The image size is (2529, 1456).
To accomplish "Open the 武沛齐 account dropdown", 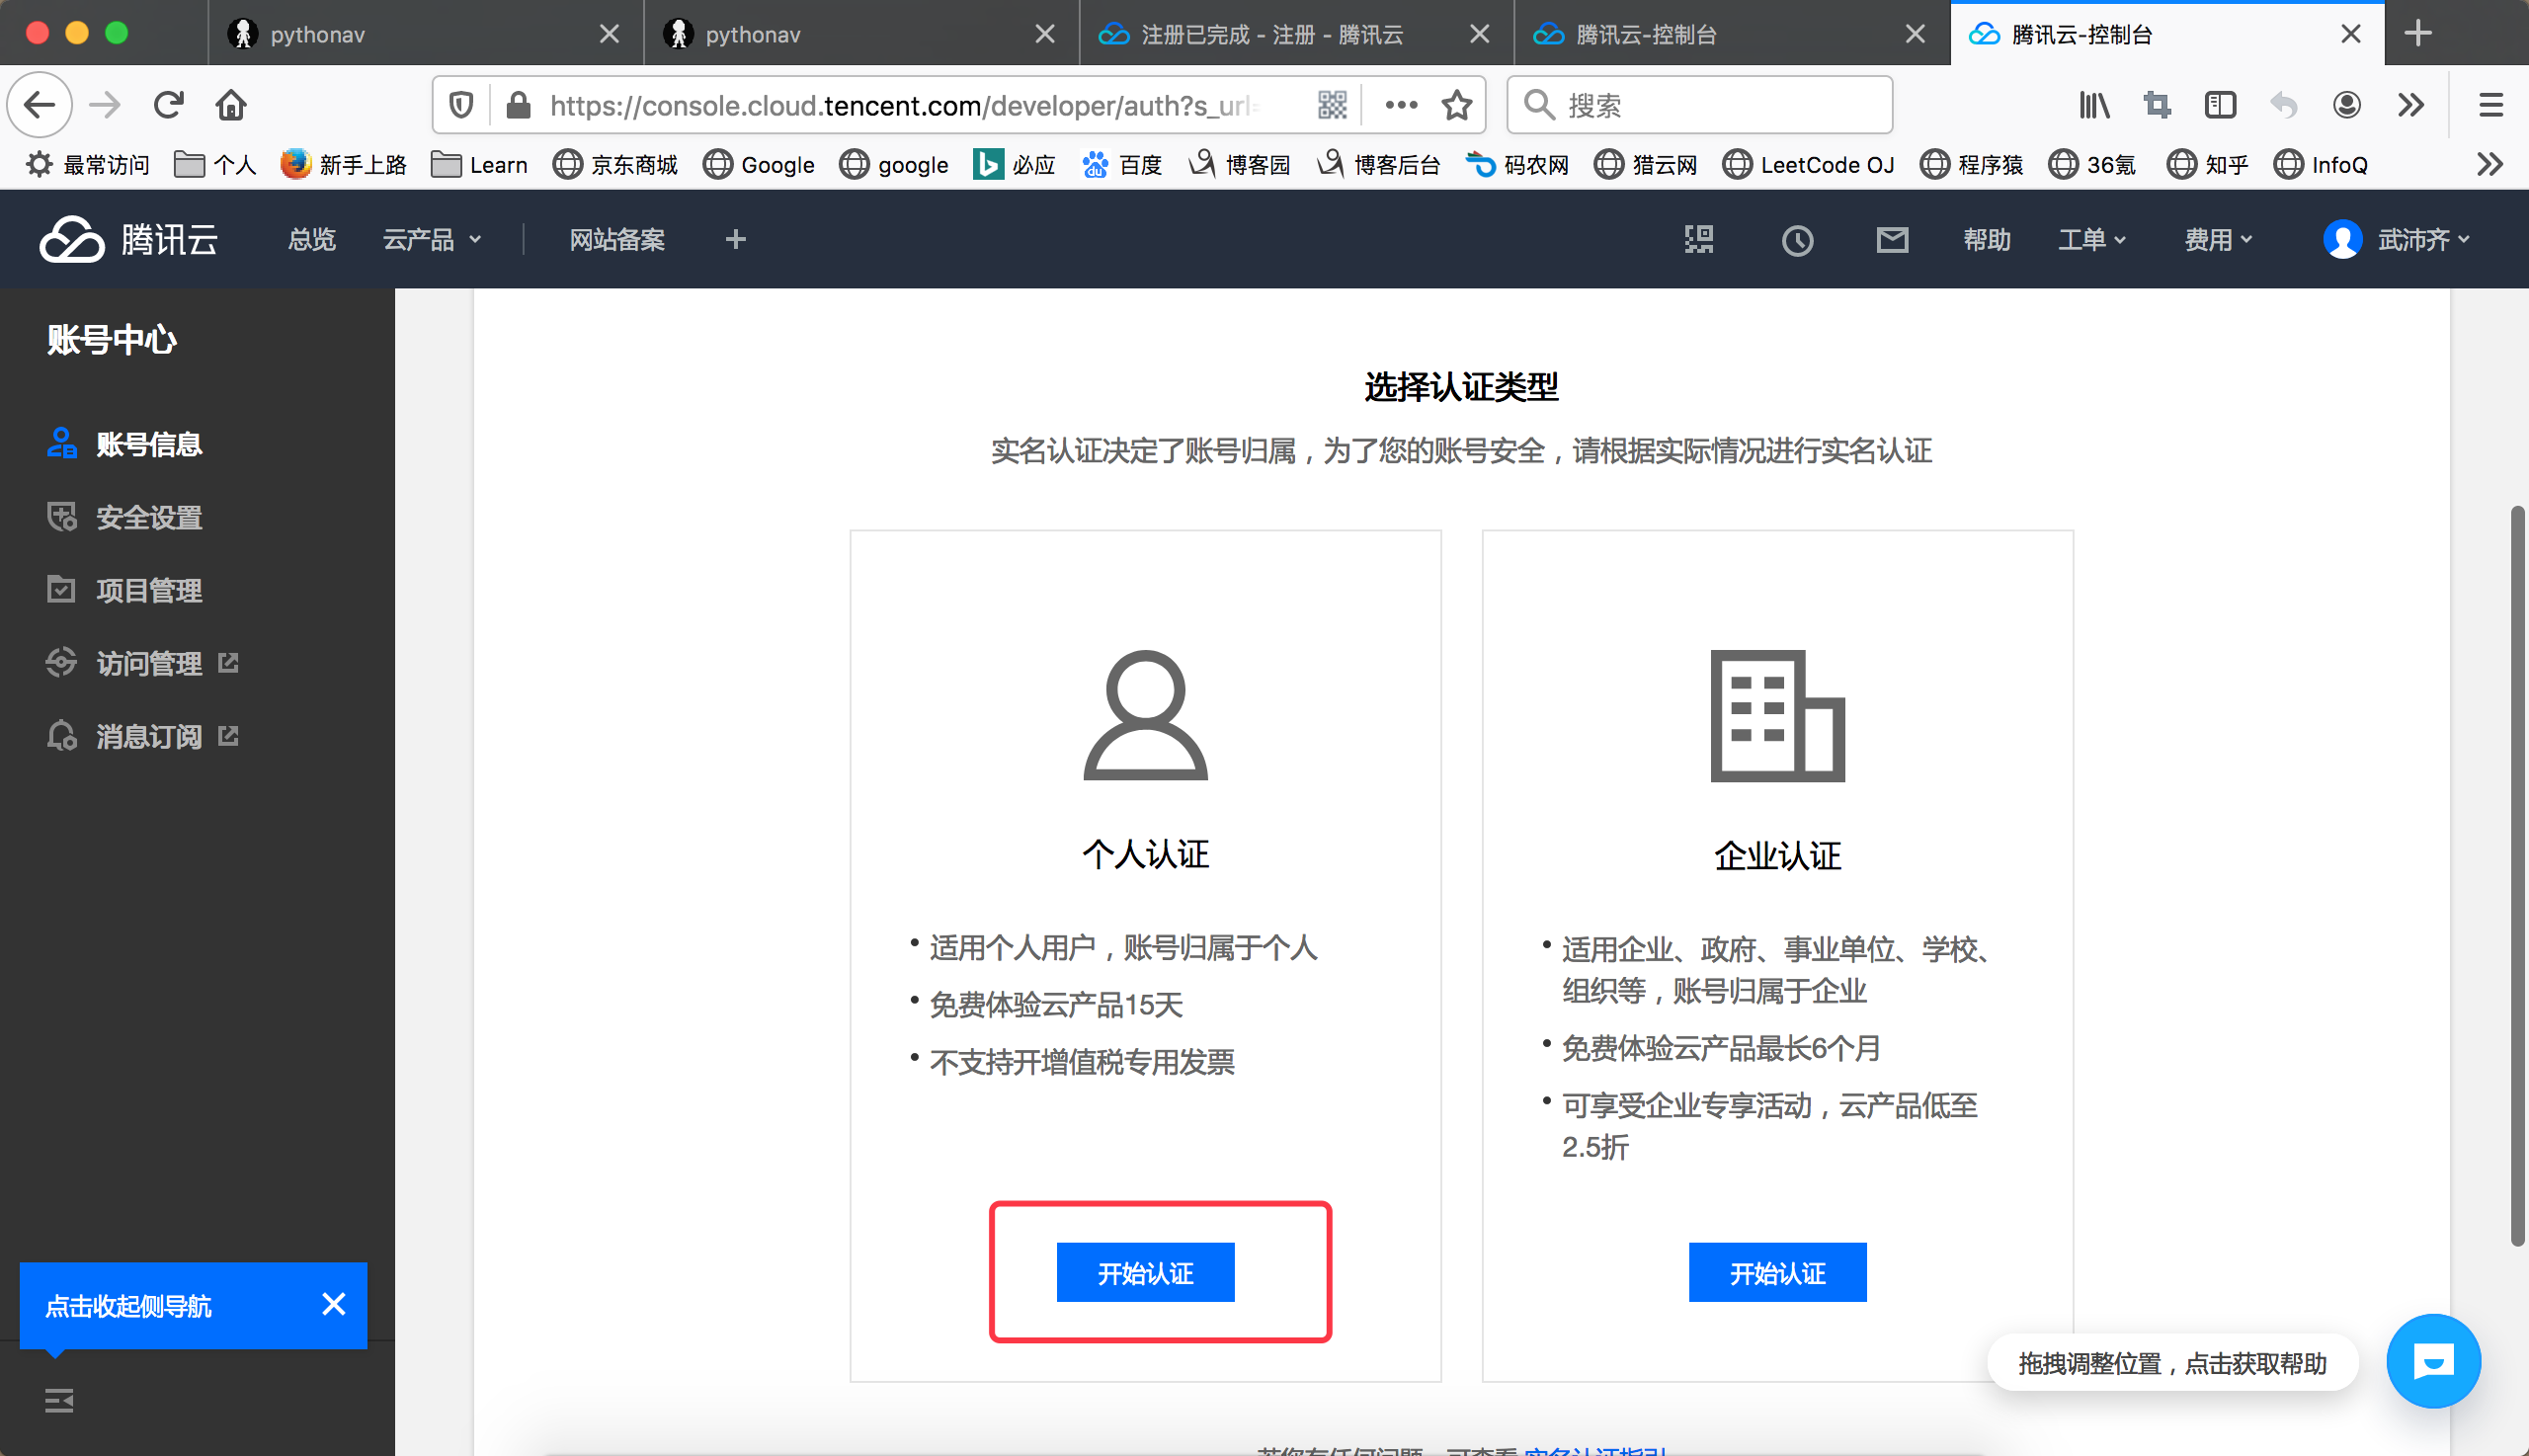I will coord(2424,240).
